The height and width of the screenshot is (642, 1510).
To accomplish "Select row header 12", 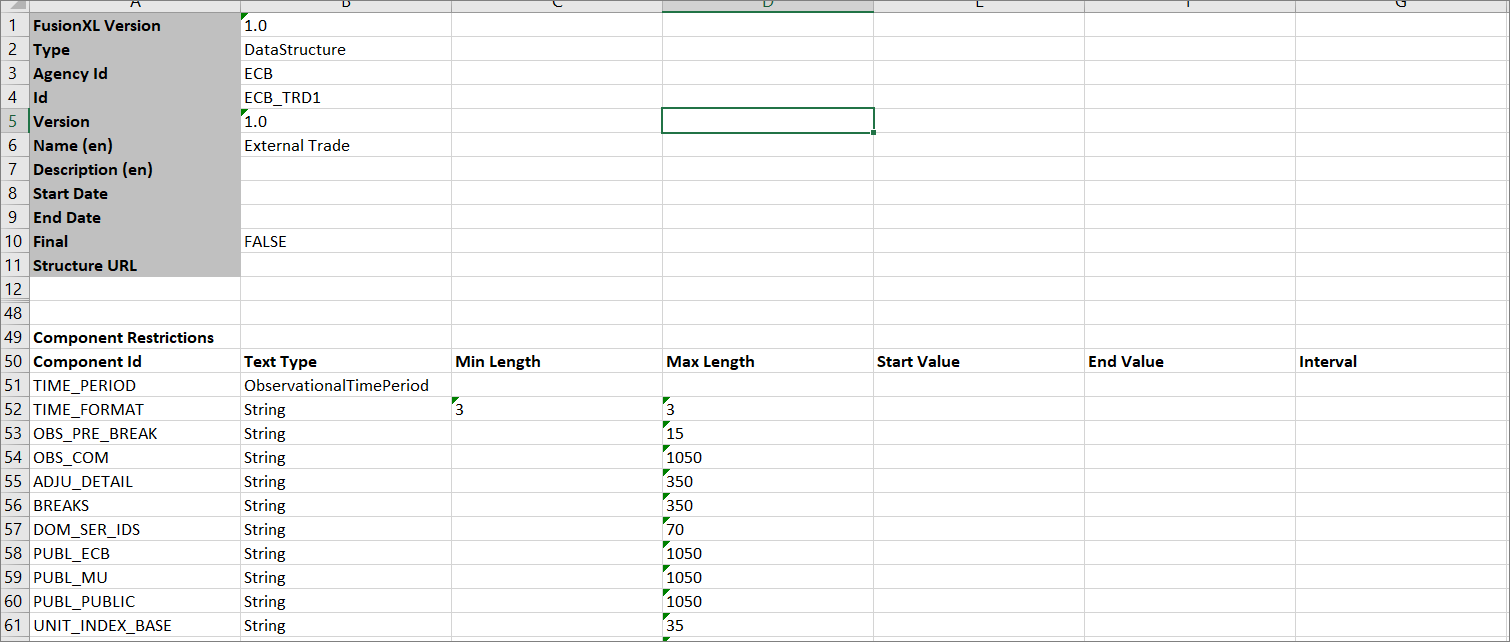I will click(14, 289).
